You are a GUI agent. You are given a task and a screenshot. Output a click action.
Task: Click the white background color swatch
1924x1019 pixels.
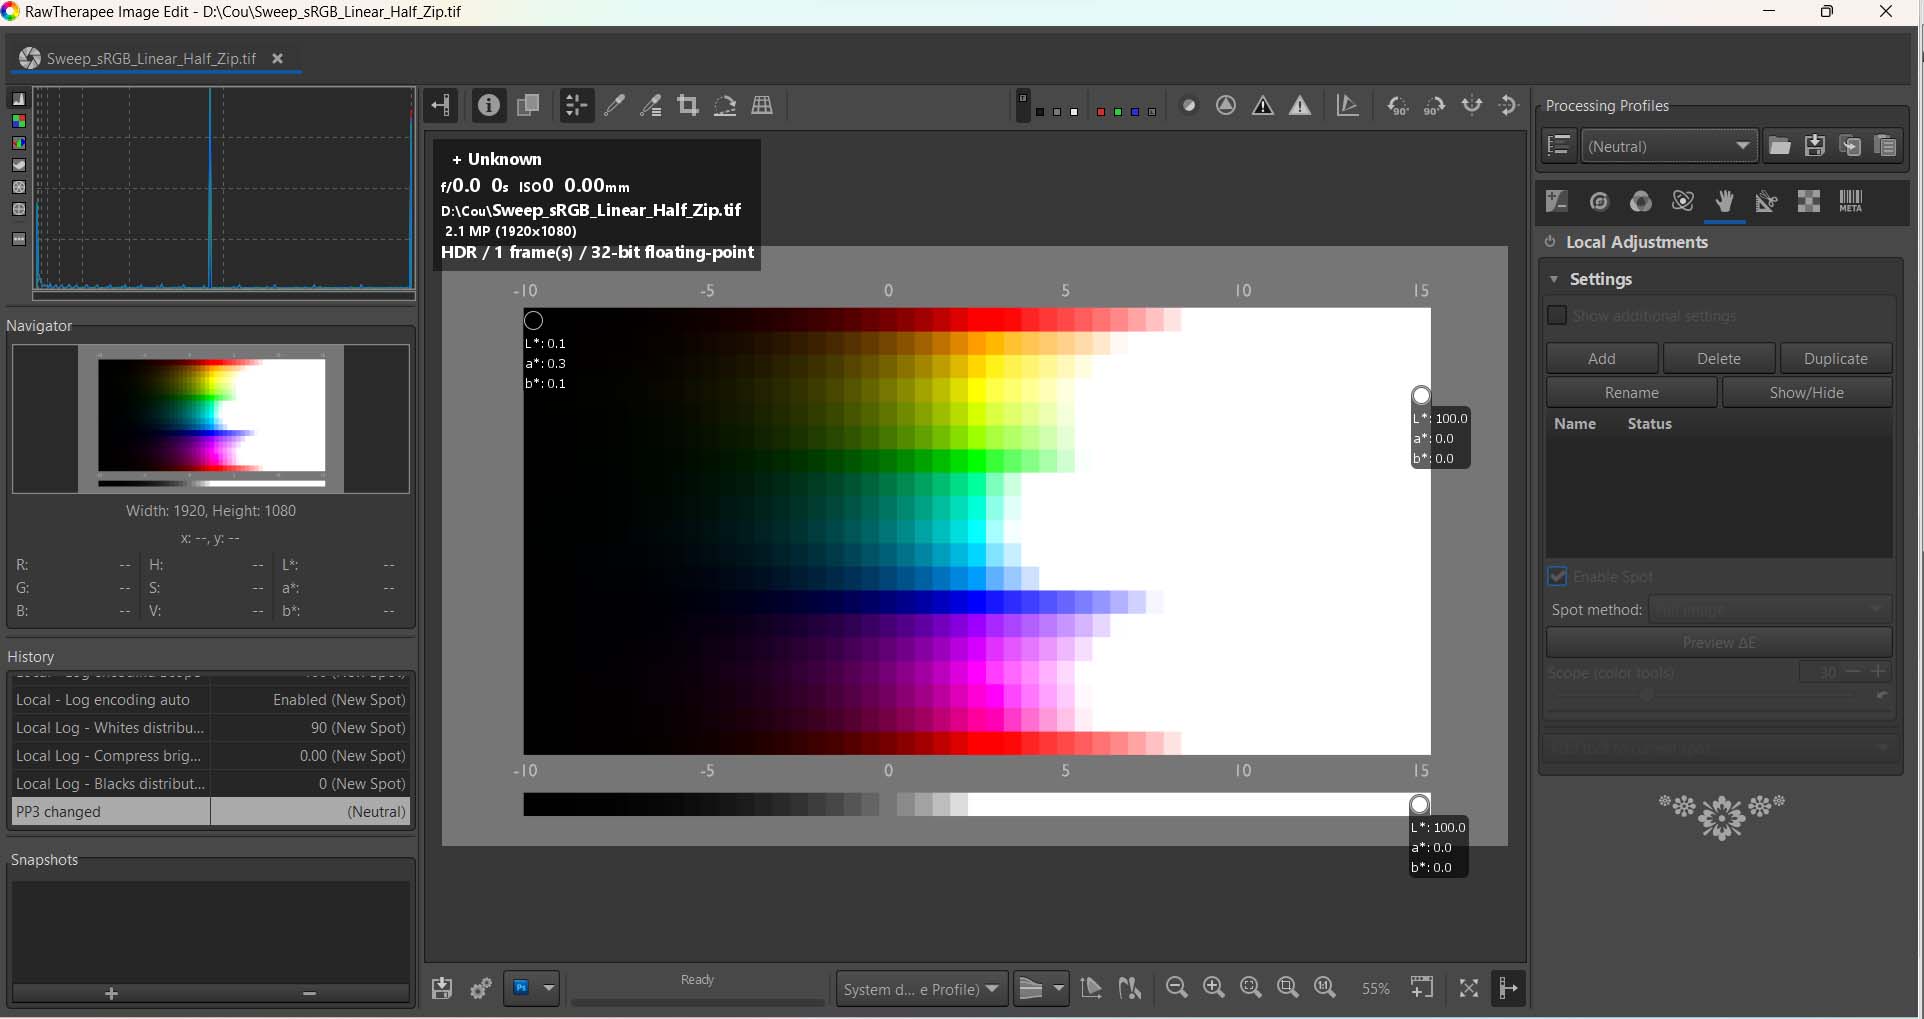coord(1074,112)
